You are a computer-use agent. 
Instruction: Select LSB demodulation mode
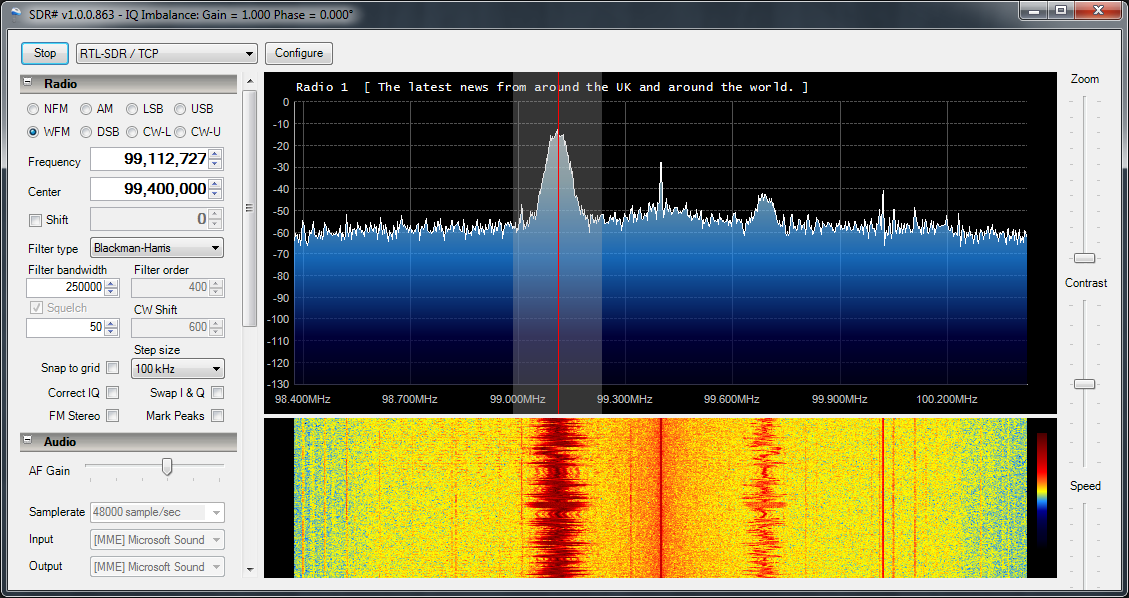click(x=145, y=109)
